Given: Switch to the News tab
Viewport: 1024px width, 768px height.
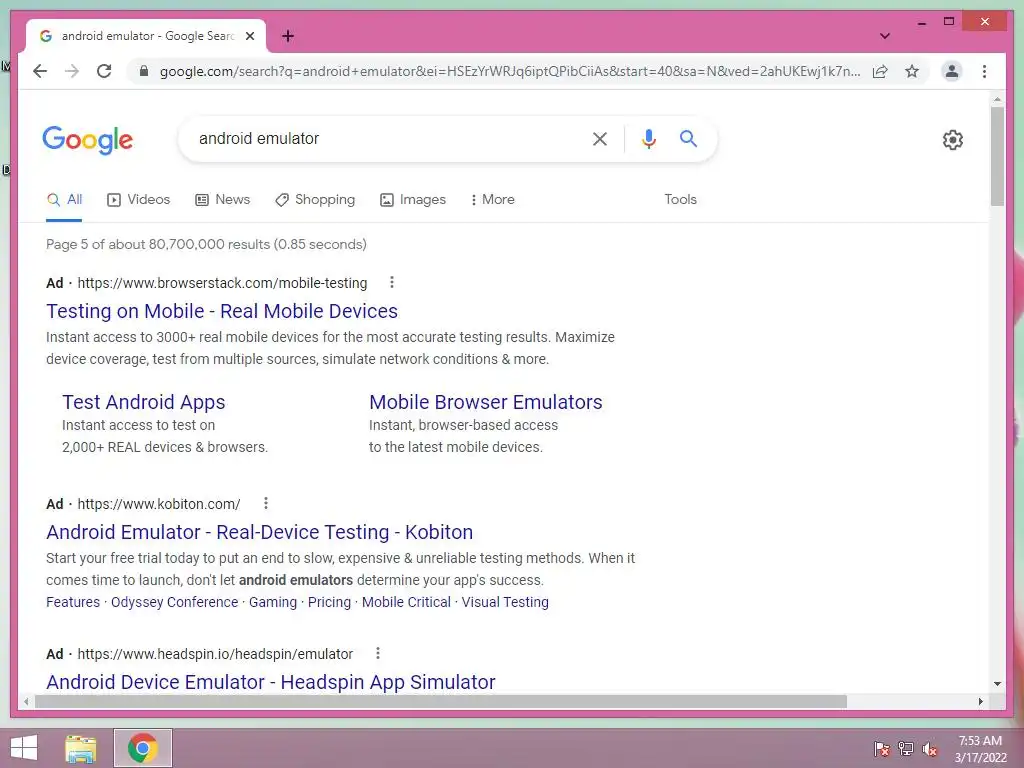Looking at the screenshot, I should (x=223, y=199).
